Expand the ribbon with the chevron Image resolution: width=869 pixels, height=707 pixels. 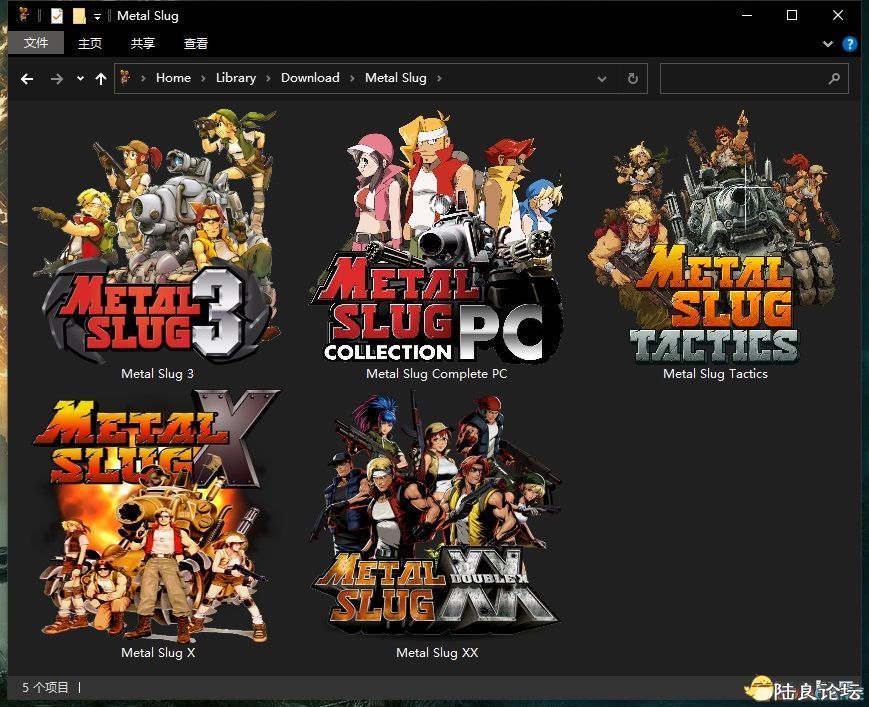tap(827, 44)
